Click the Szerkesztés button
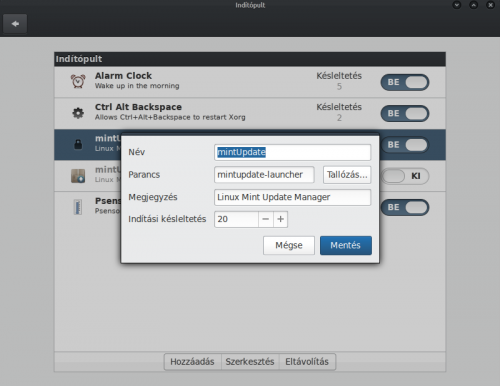 pos(250,362)
